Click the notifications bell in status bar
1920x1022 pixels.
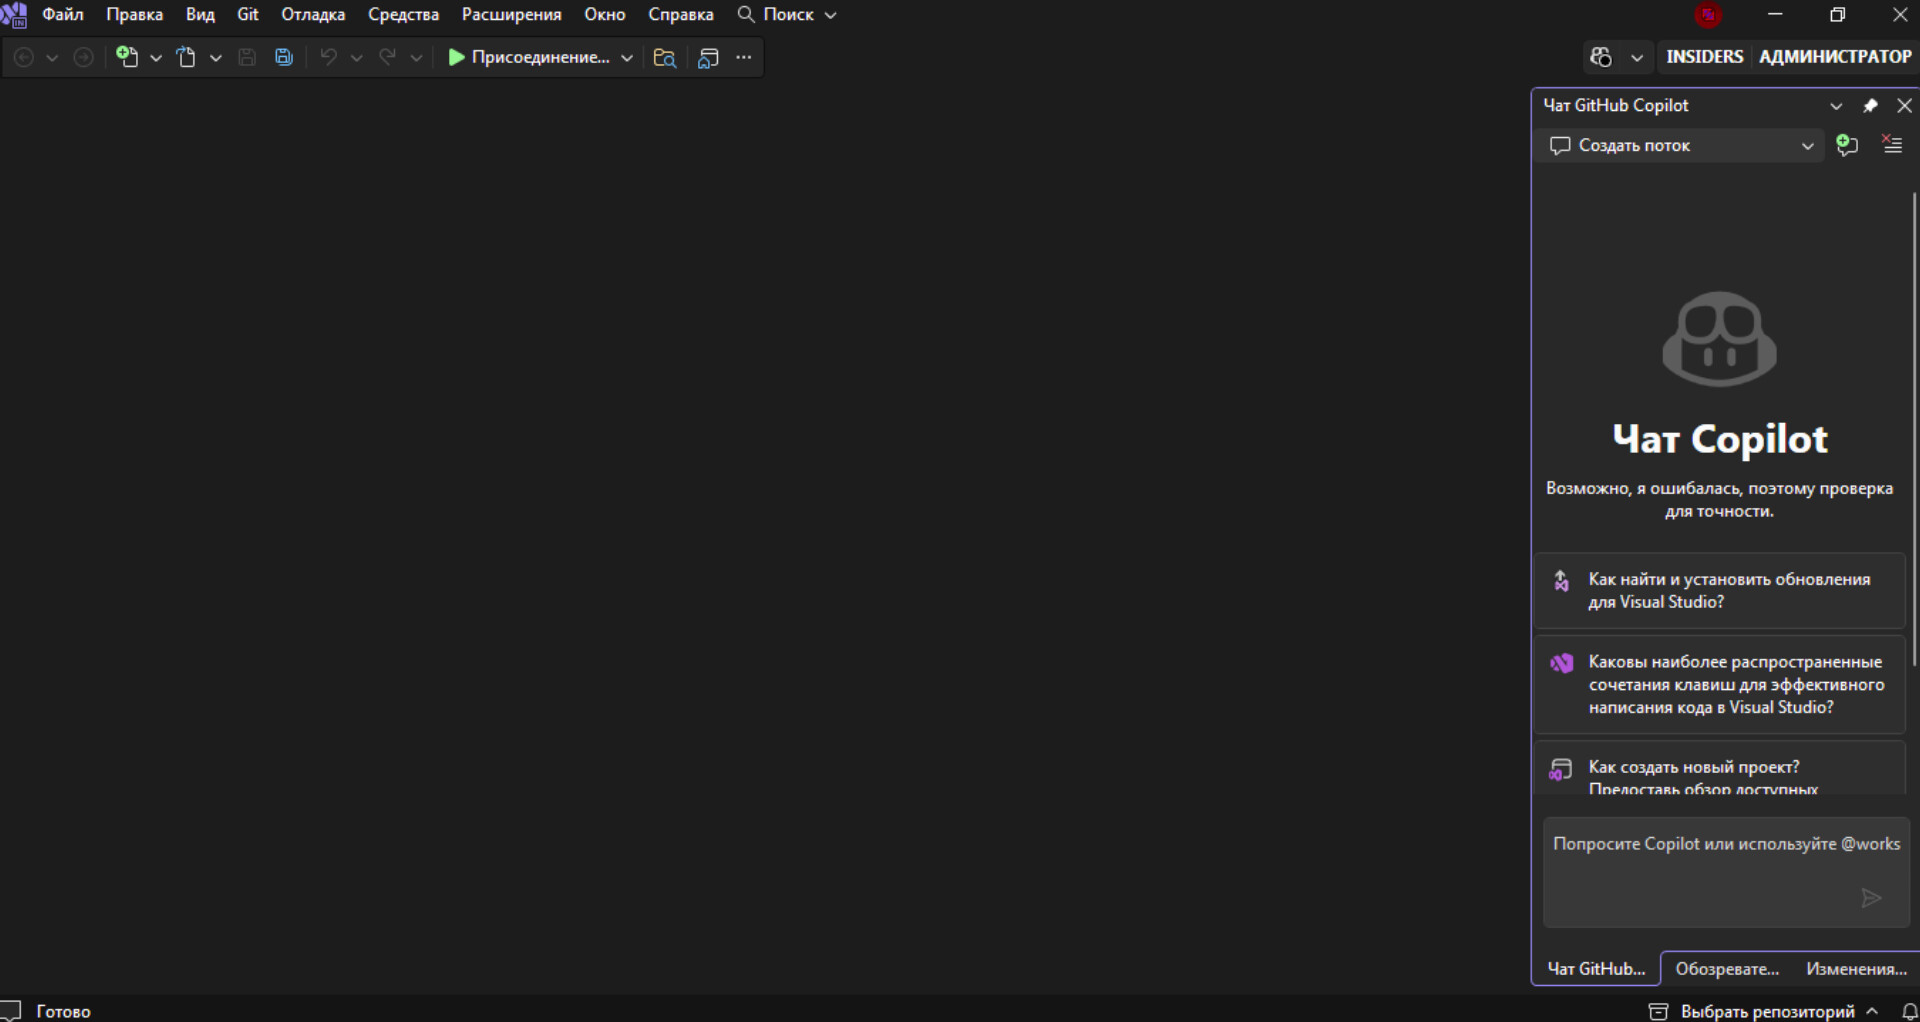pyautogui.click(x=1909, y=1011)
